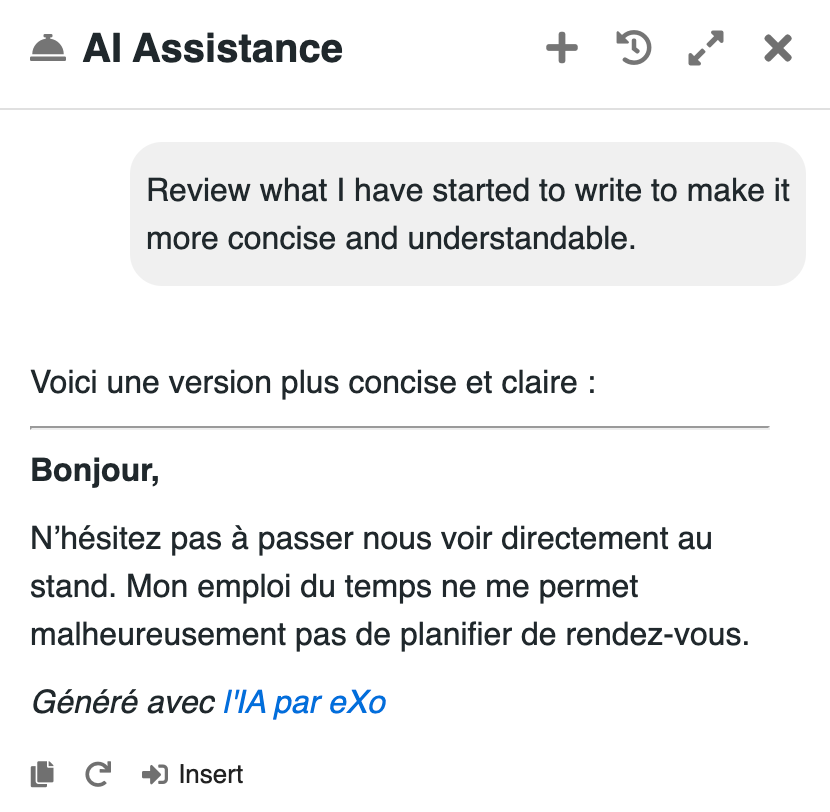Screen dimensions: 830x812
Task: Click the "AI Assistance" panel title
Action: 212,48
